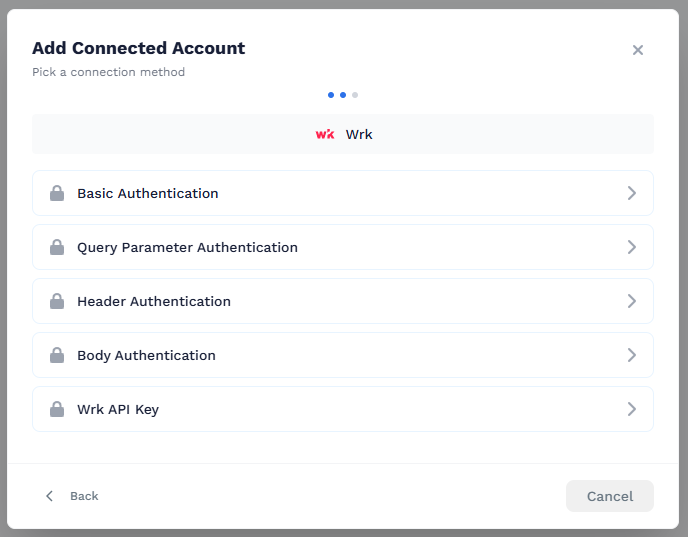
Task: Pick Header Authentication method
Action: (343, 301)
